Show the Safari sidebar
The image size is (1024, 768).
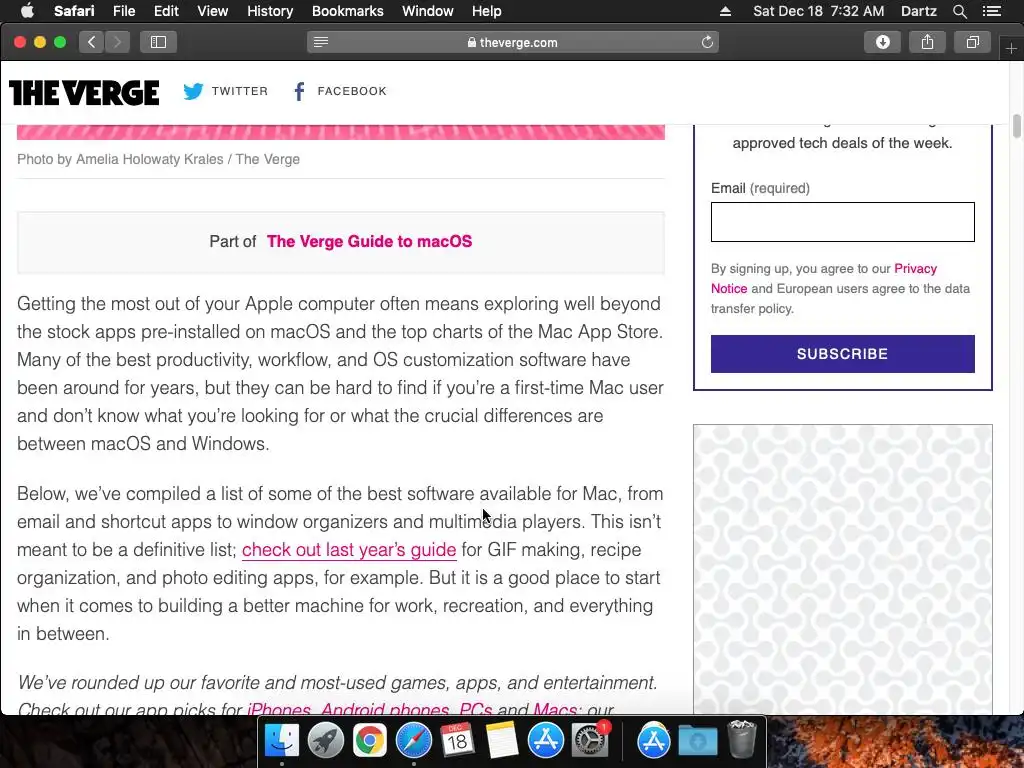[158, 42]
